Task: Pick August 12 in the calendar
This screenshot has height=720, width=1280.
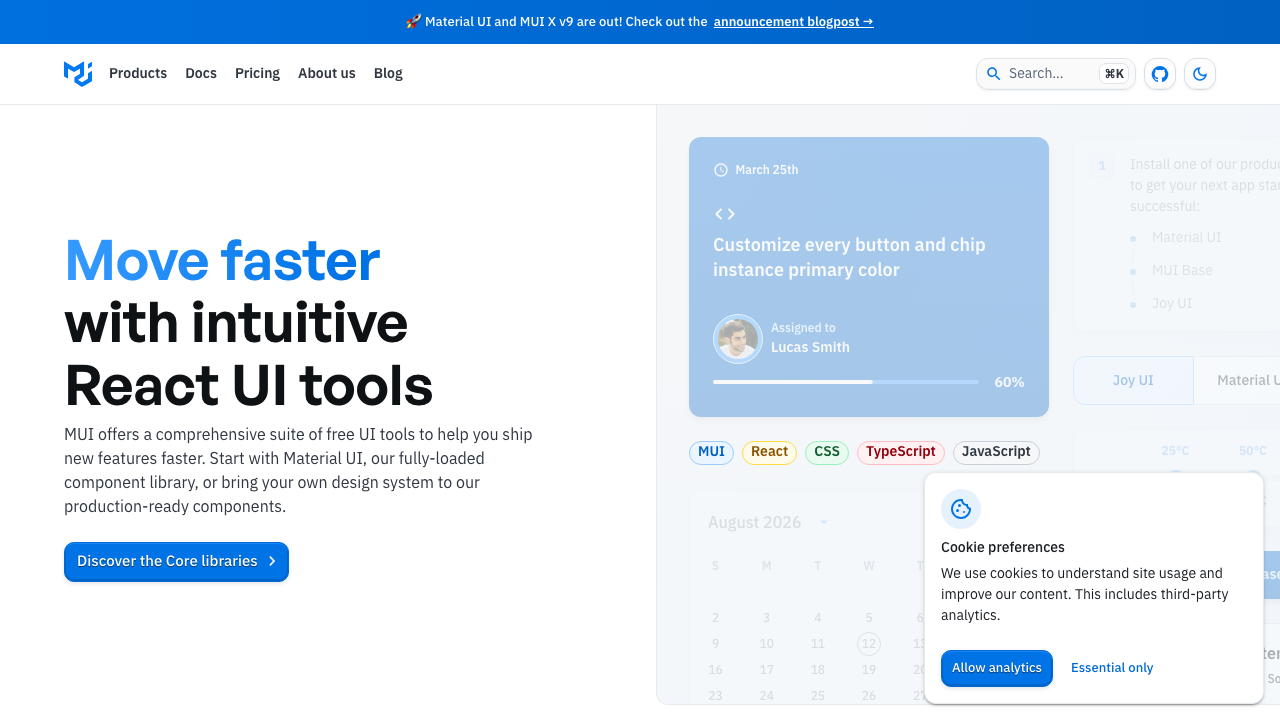Action: point(869,644)
